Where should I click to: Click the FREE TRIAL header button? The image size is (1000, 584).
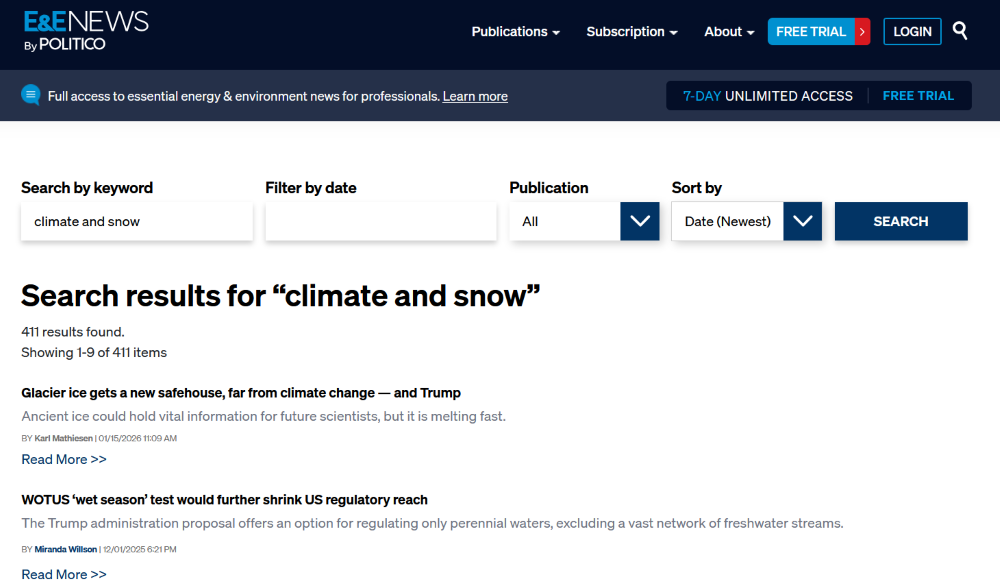click(x=812, y=31)
